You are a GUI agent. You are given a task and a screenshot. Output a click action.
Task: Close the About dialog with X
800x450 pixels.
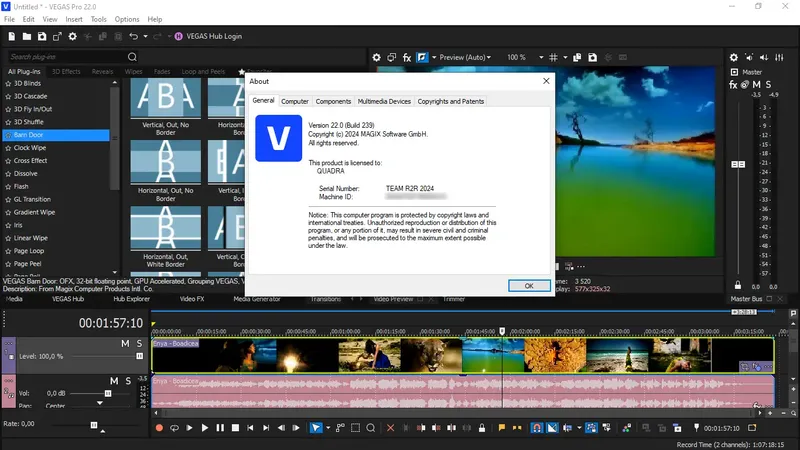546,81
